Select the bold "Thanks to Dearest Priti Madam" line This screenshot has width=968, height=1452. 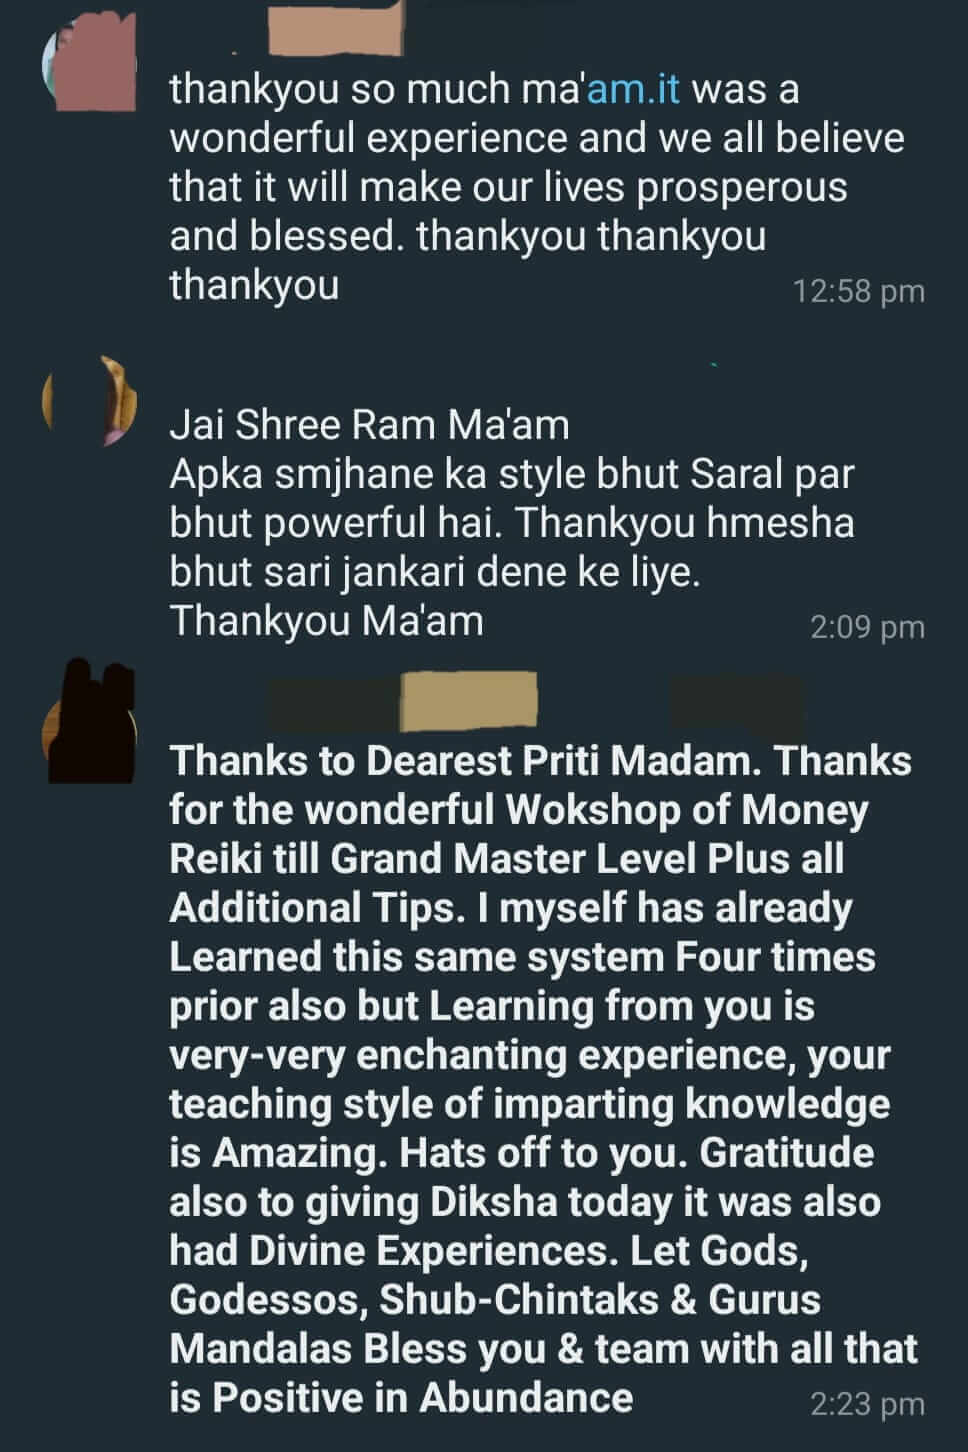pyautogui.click(x=540, y=761)
